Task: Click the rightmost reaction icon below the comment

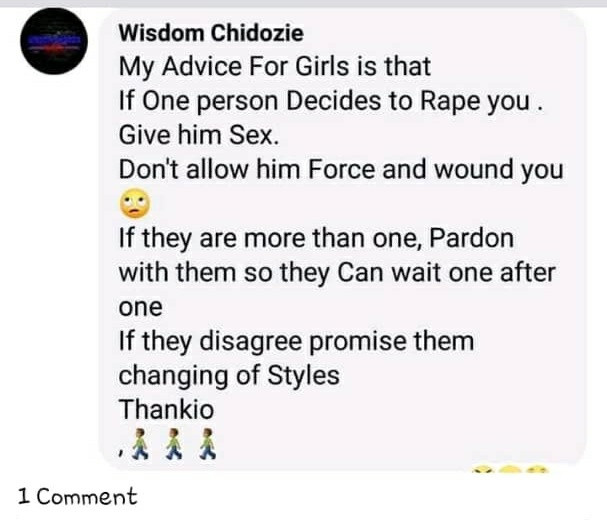Action: point(536,470)
